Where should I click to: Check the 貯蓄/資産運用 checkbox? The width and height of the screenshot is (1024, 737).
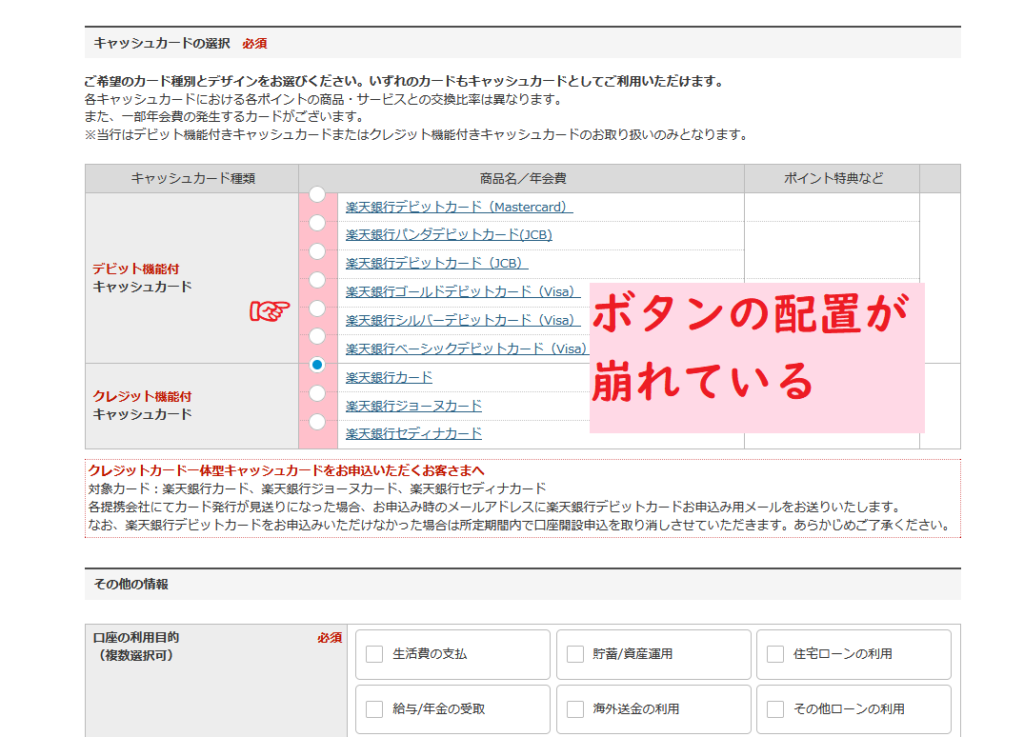click(x=575, y=654)
